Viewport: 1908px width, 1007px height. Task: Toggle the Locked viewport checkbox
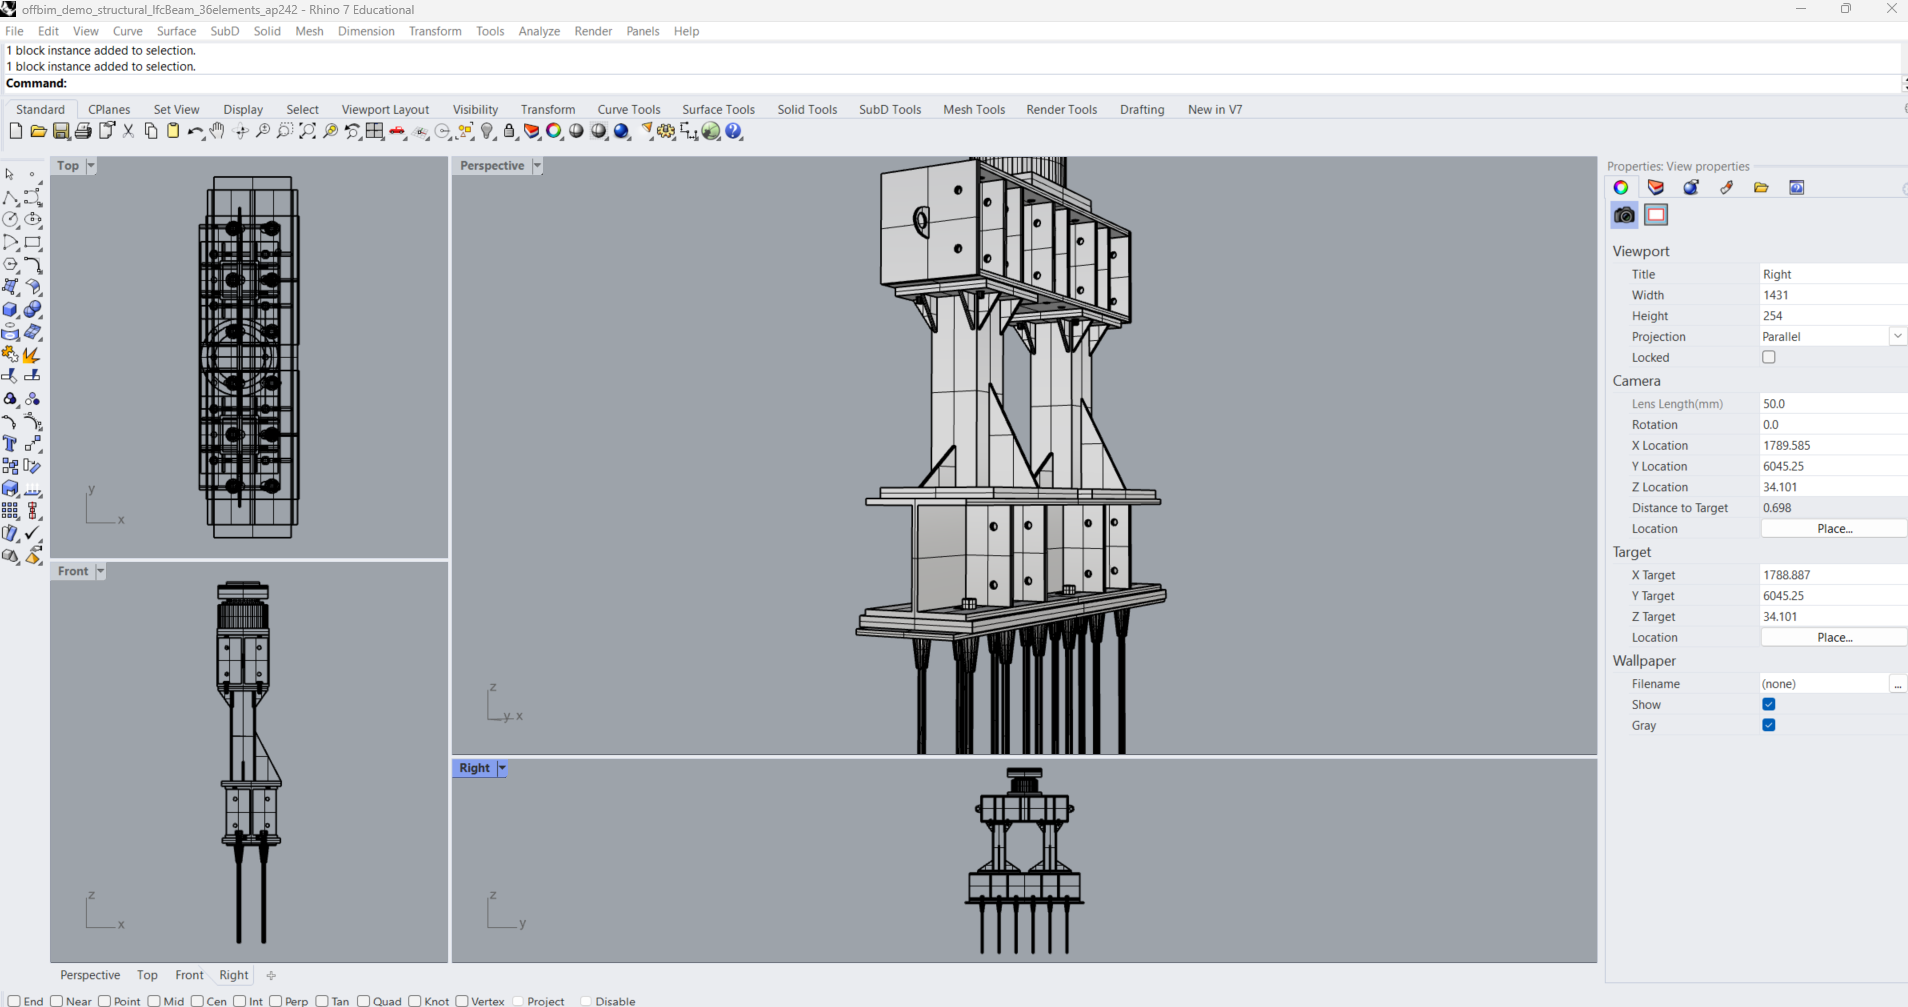point(1769,357)
